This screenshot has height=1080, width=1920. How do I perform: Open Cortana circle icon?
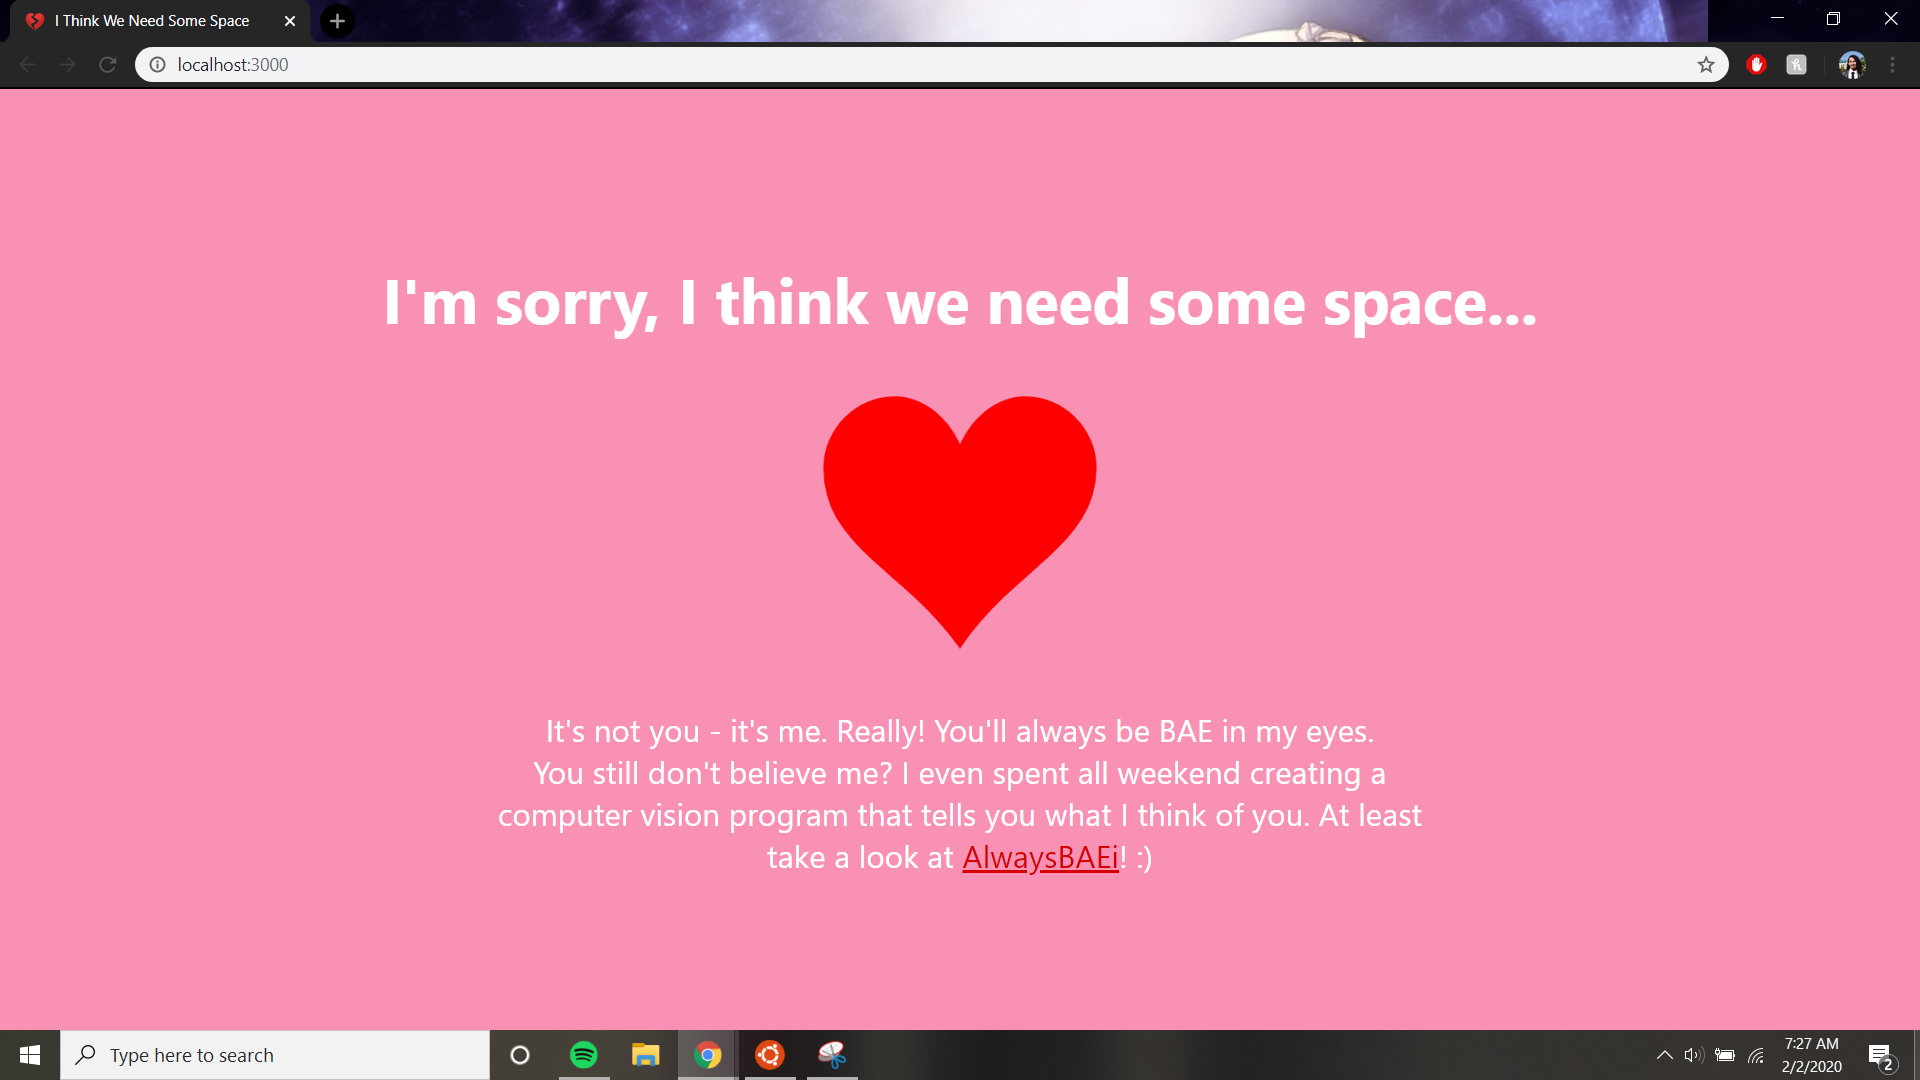point(520,1055)
